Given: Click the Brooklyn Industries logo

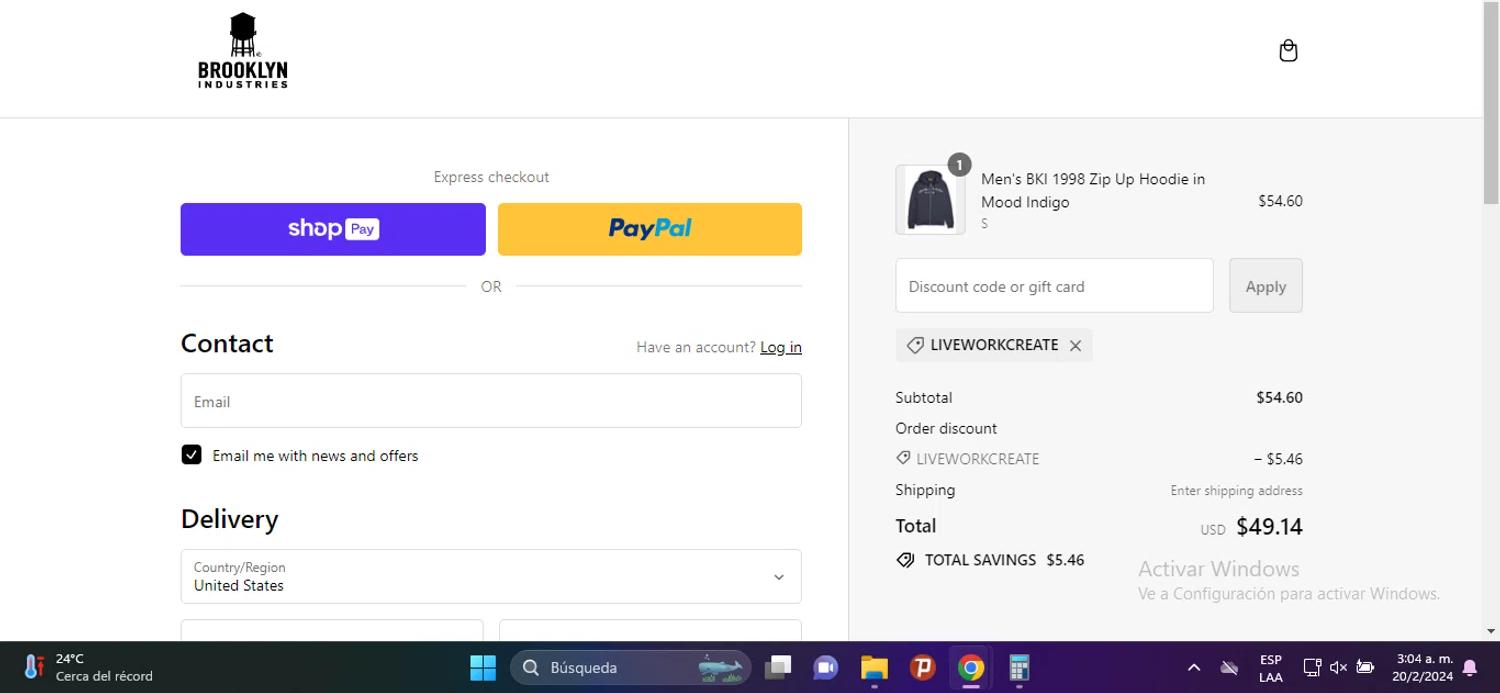Looking at the screenshot, I should pos(243,51).
